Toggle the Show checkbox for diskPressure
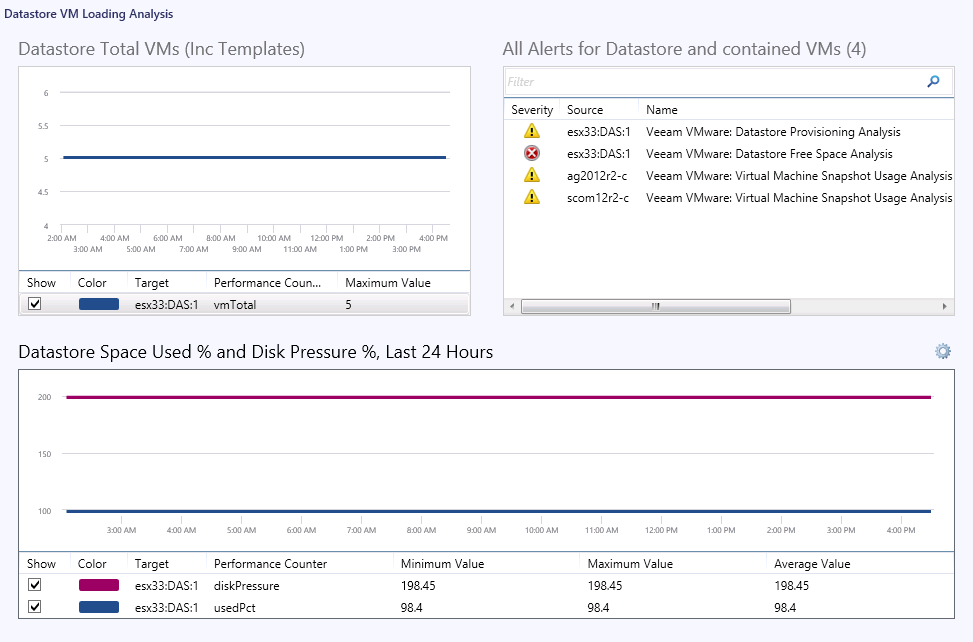 click(x=37, y=584)
